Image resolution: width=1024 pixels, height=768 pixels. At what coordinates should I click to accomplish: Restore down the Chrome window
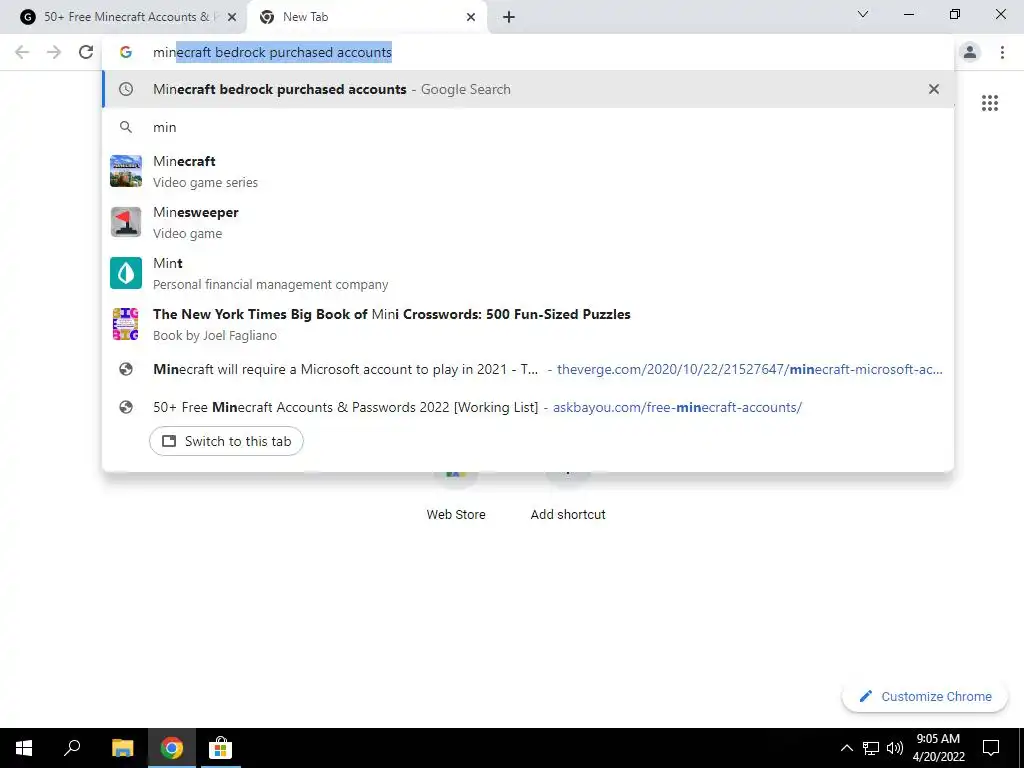pos(955,14)
